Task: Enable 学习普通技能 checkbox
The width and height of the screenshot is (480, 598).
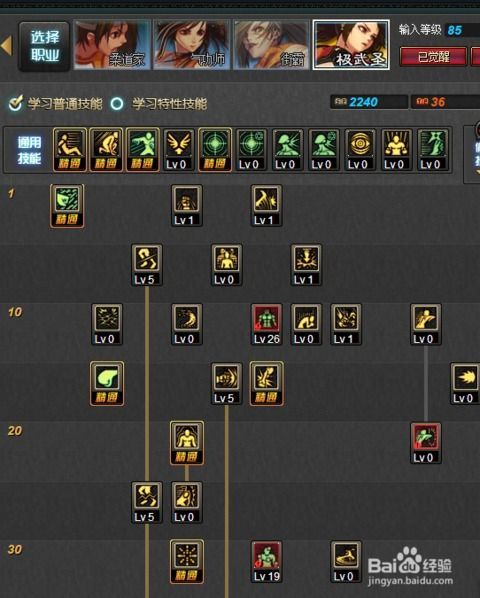Action: (x=16, y=103)
